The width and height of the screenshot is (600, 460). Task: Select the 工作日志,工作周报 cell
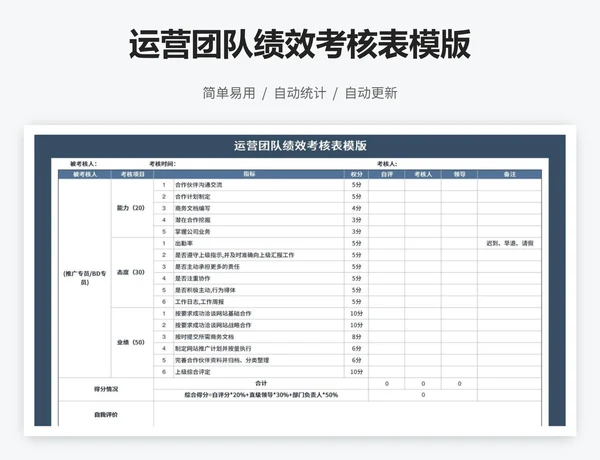[259, 302]
